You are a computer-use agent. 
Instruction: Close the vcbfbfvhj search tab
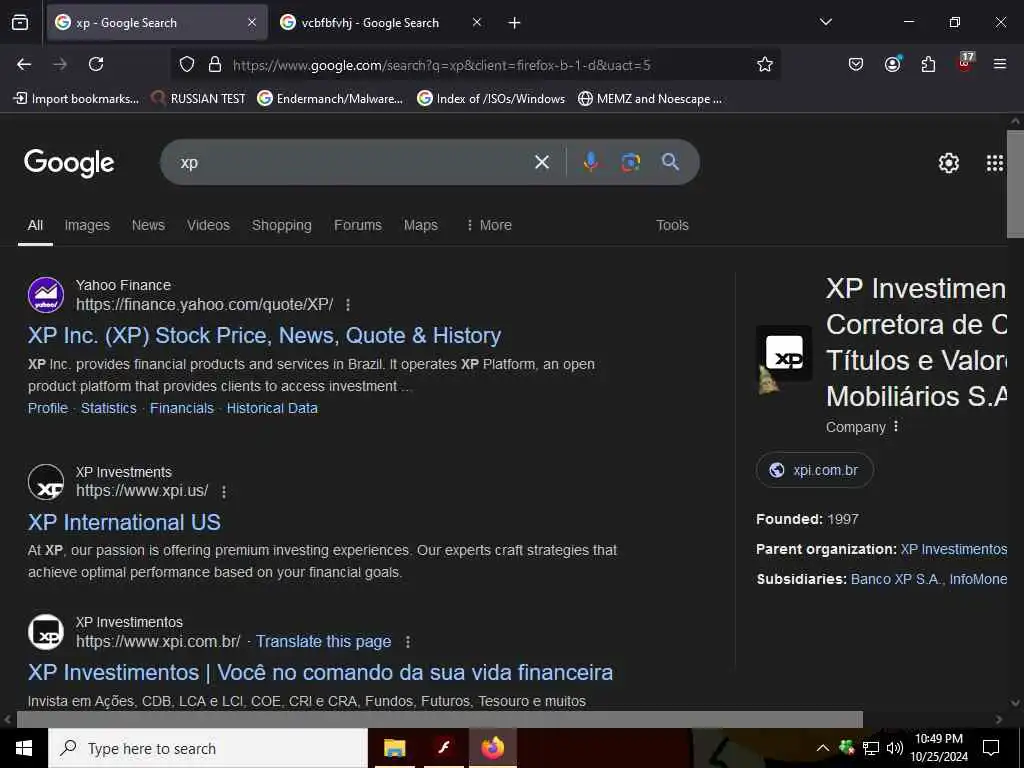click(477, 23)
